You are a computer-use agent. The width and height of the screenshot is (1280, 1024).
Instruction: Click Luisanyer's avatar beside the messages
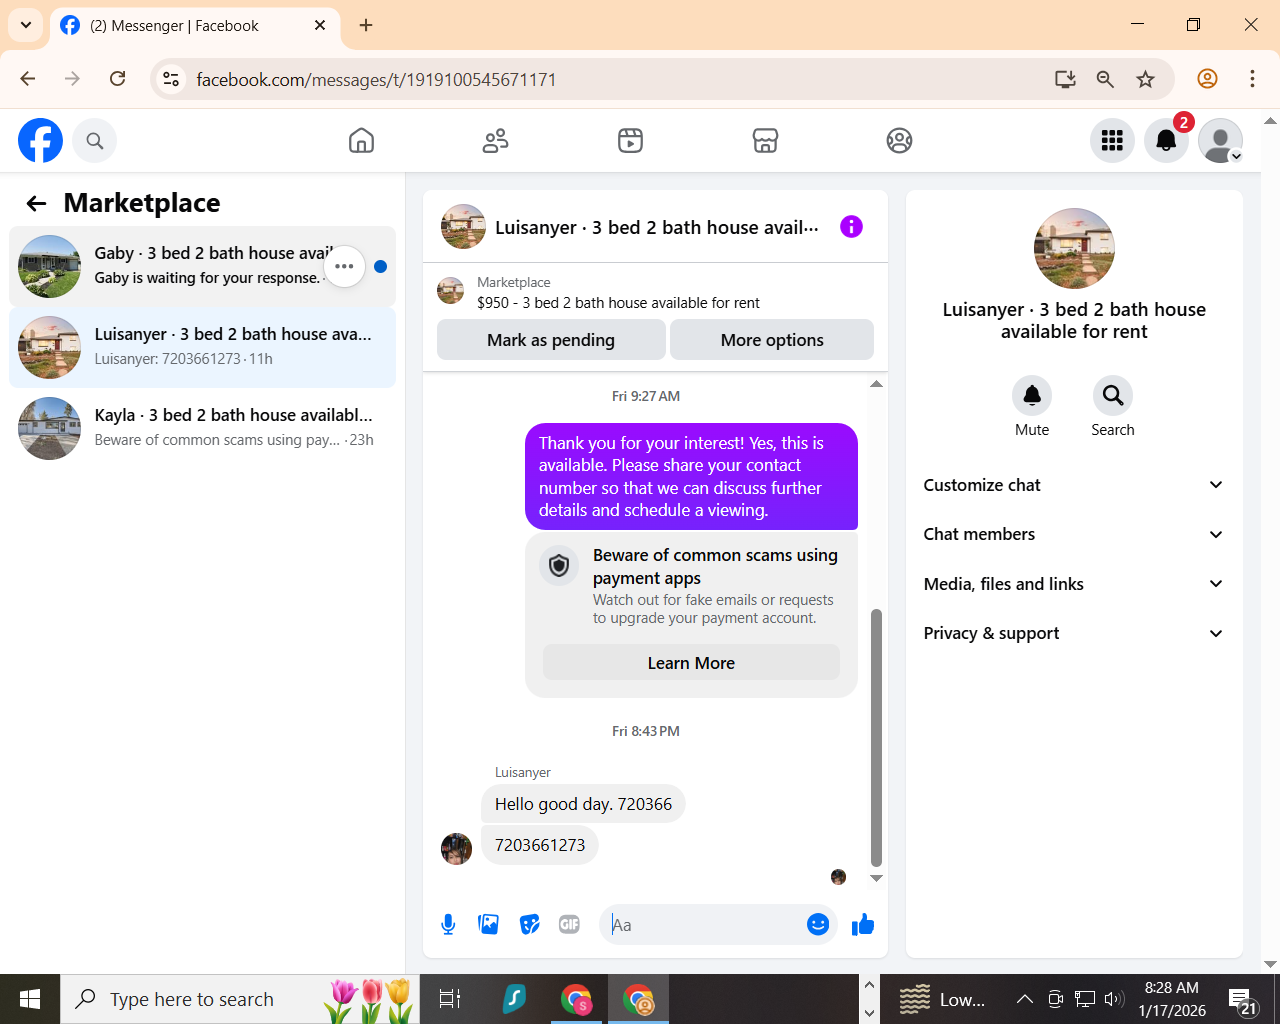(x=456, y=849)
